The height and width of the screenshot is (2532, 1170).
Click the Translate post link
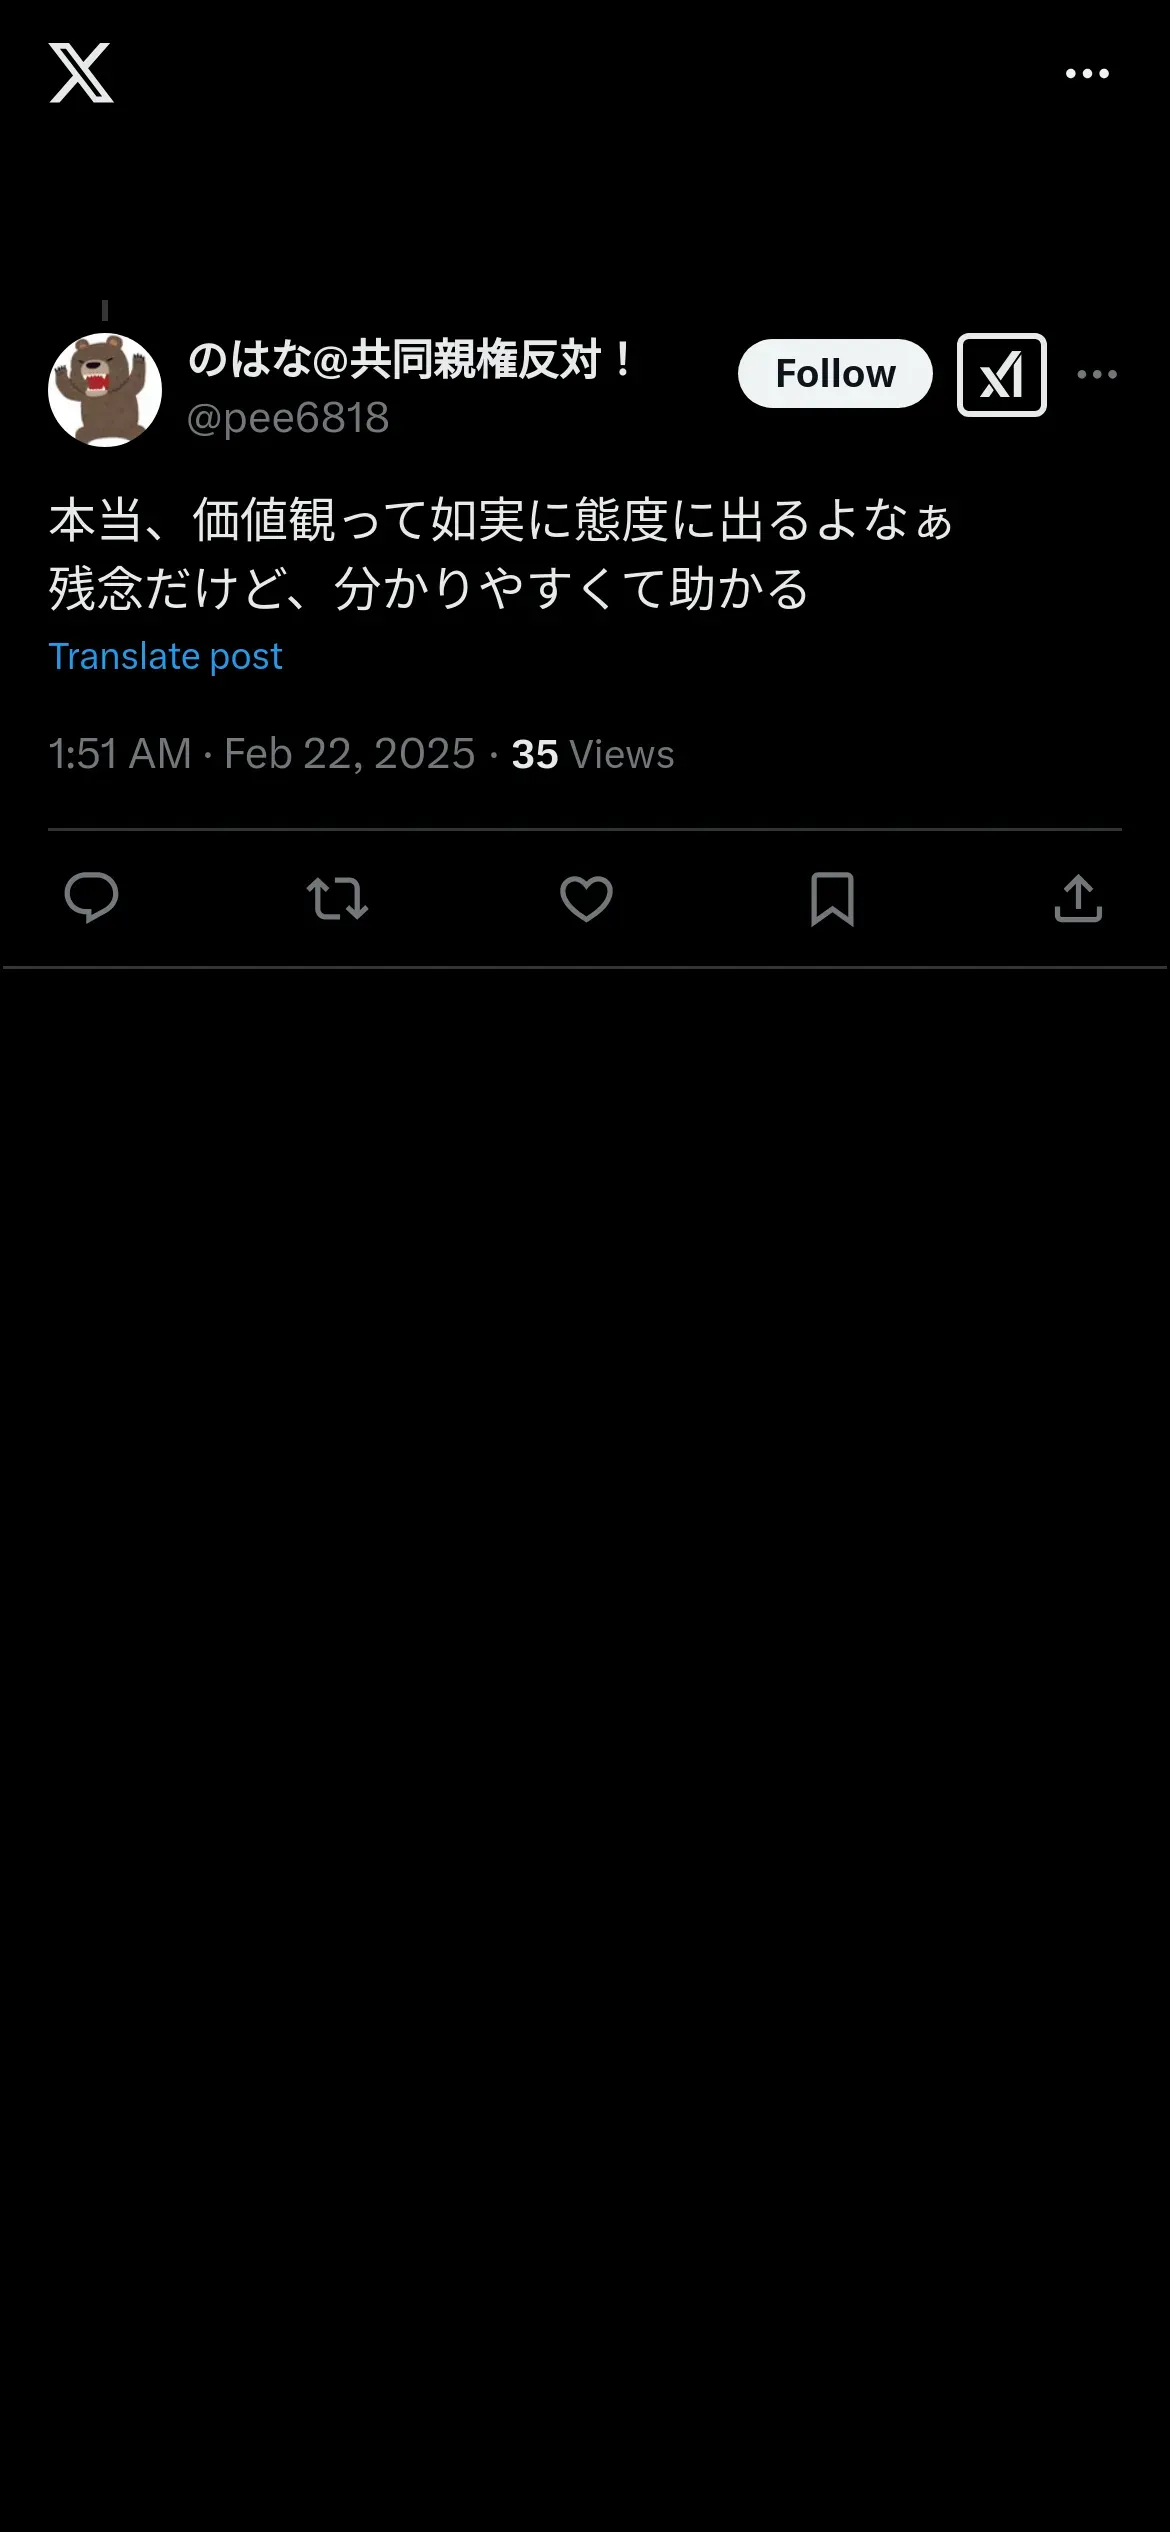[166, 657]
